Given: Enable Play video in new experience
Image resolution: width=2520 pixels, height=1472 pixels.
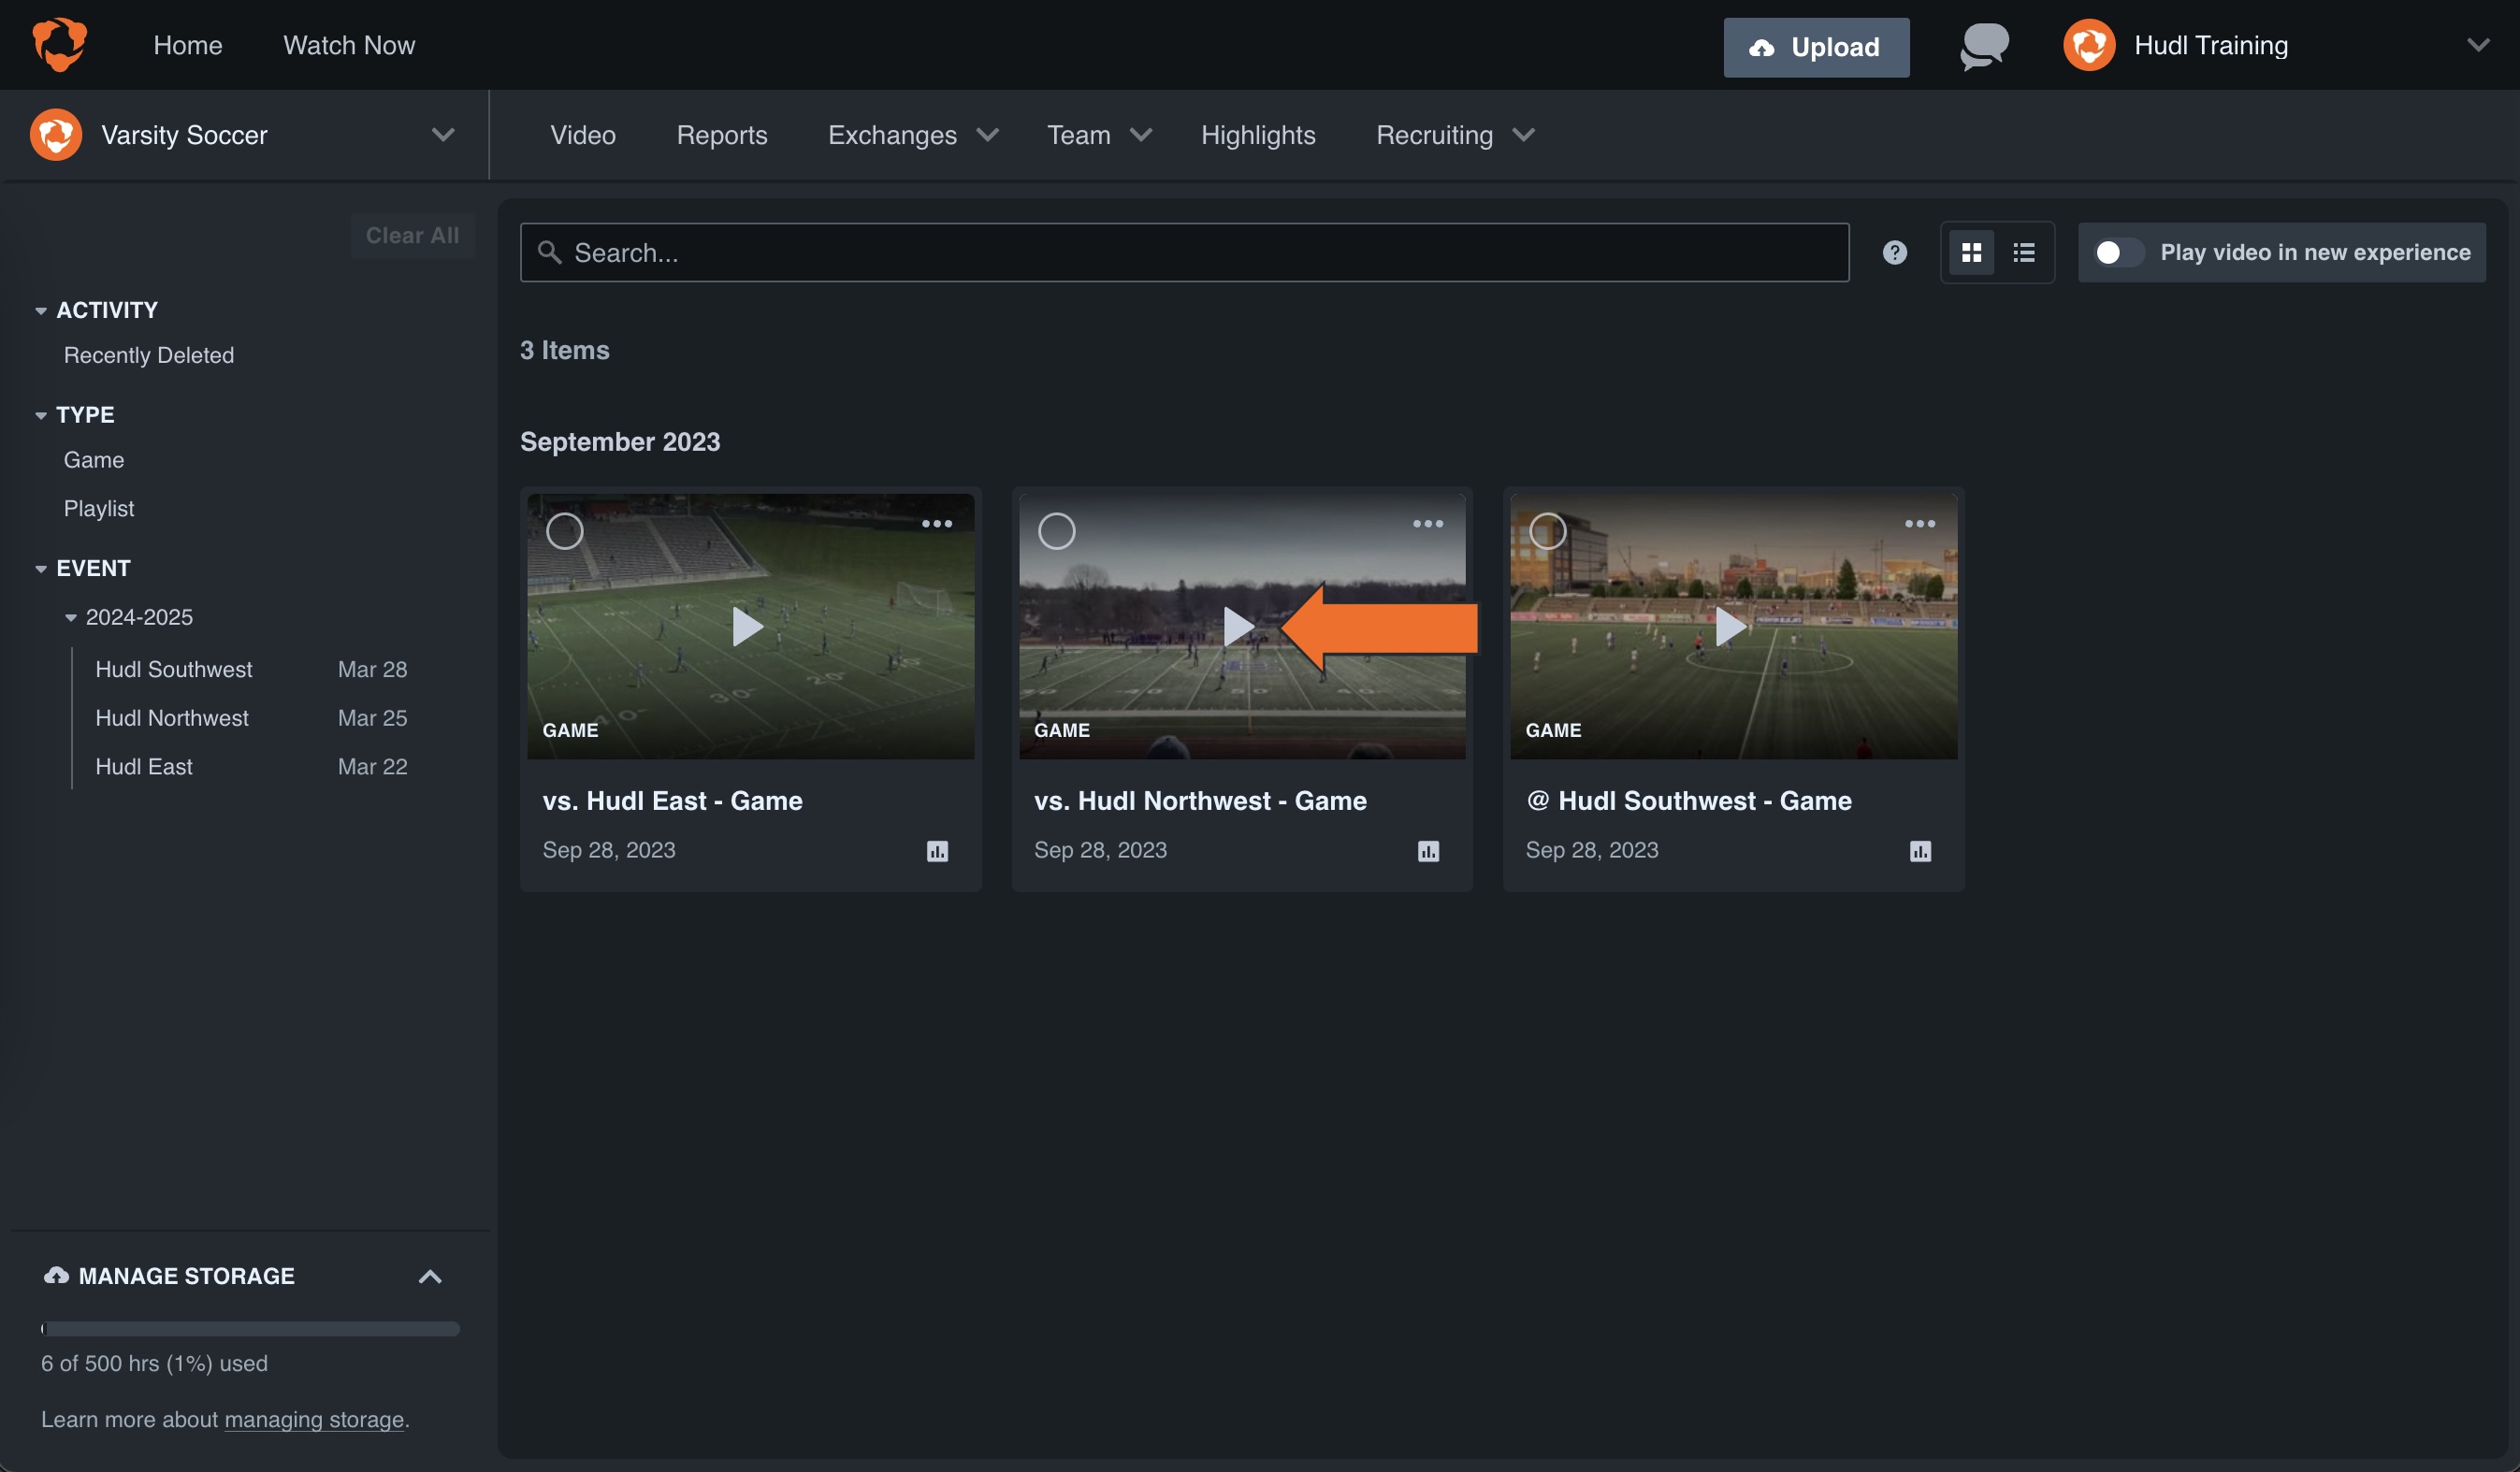Looking at the screenshot, I should tap(2116, 252).
